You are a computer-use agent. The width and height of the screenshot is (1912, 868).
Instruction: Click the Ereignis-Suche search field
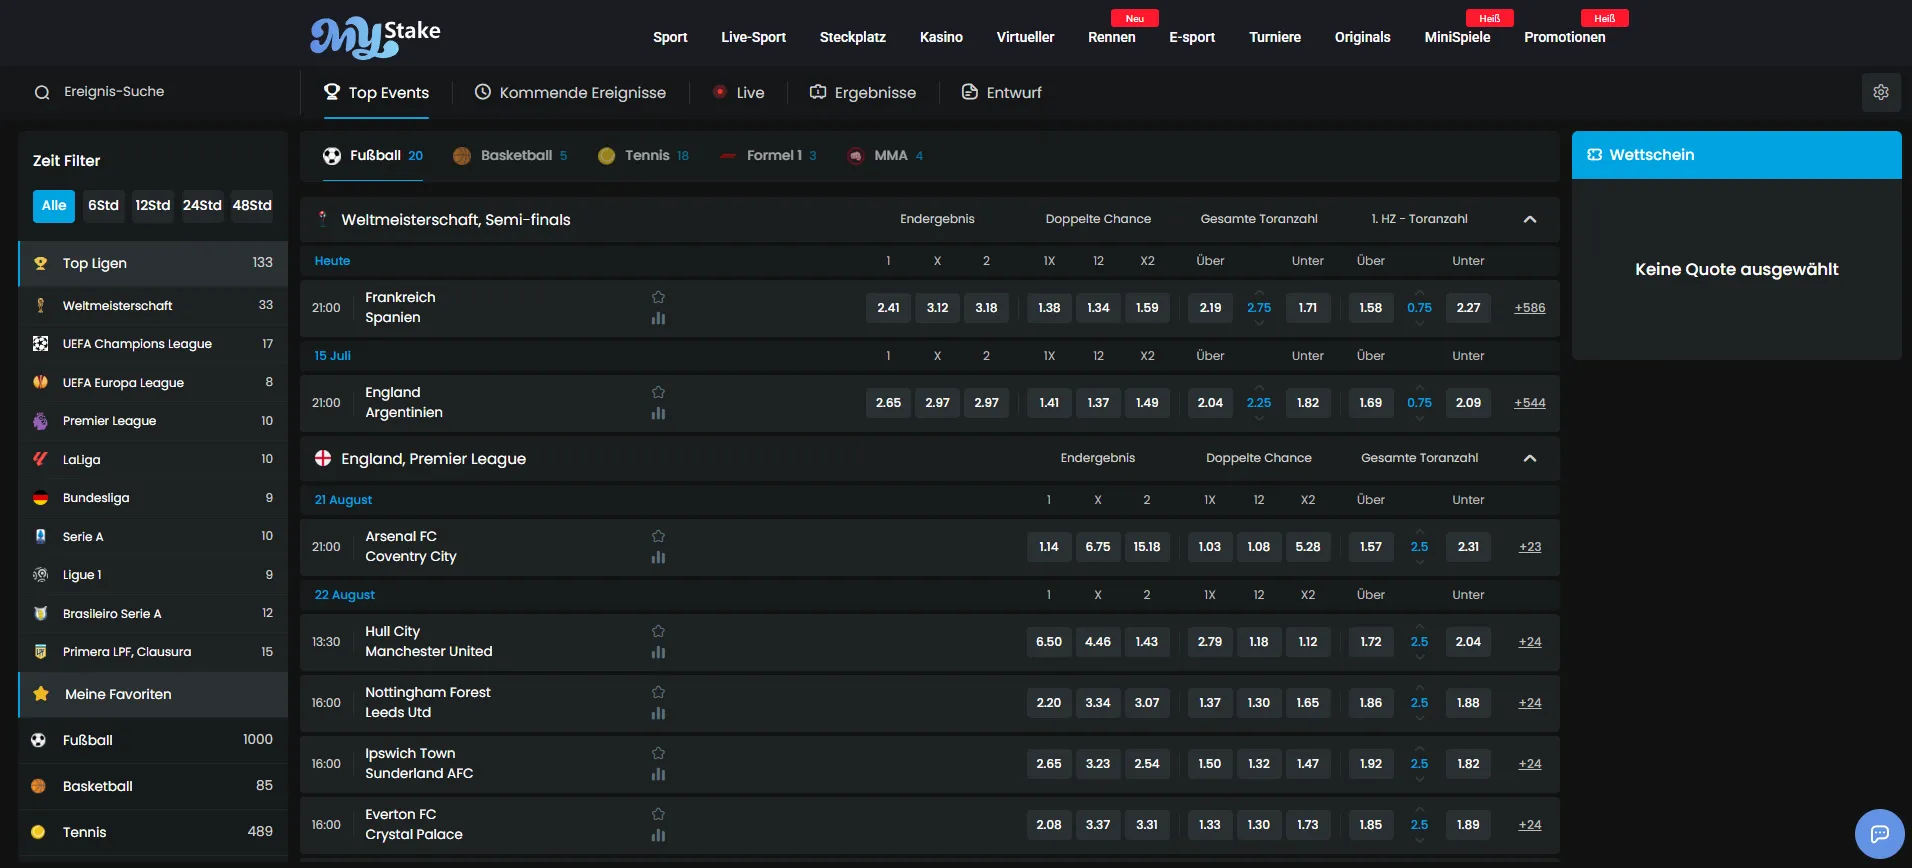coord(153,92)
